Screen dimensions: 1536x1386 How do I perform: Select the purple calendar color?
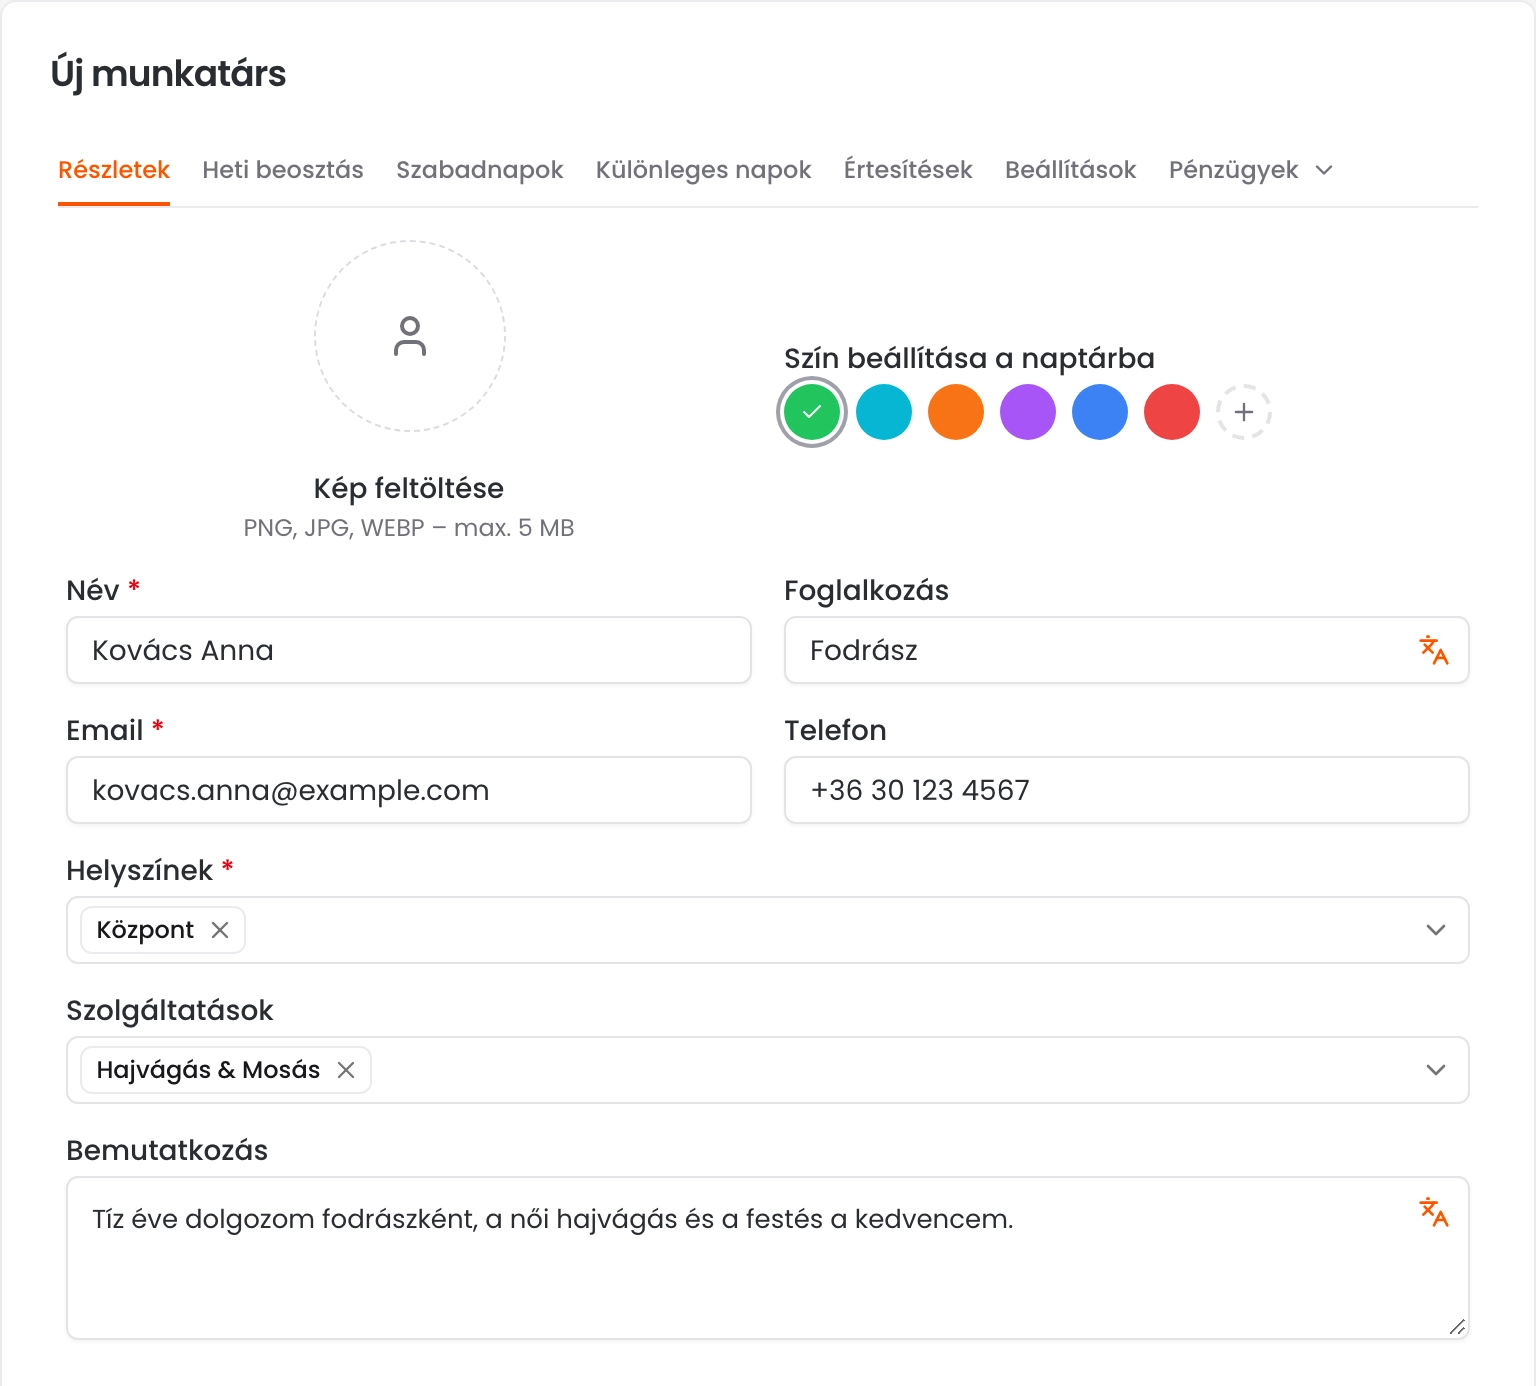pyautogui.click(x=1028, y=412)
